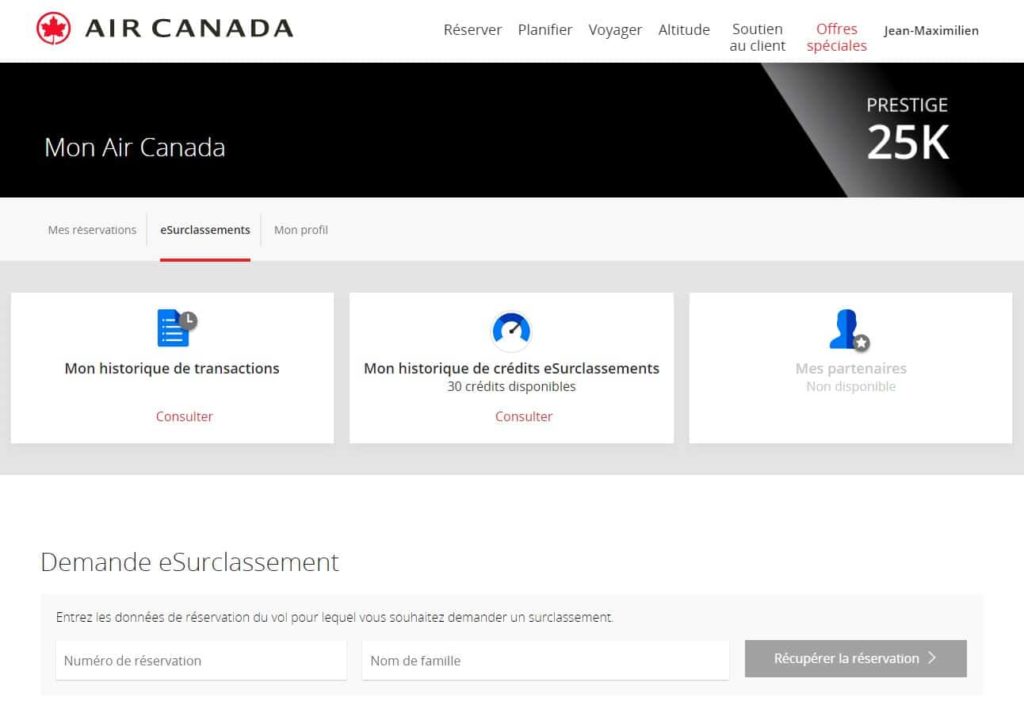1024x713 pixels.
Task: Click the Numéro de réservation input field
Action: pos(200,660)
